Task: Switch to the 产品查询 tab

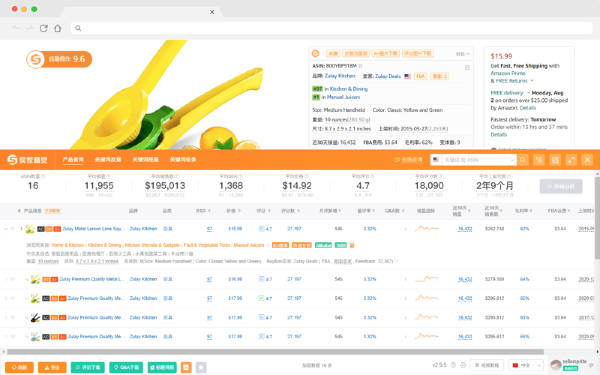Action: point(73,160)
